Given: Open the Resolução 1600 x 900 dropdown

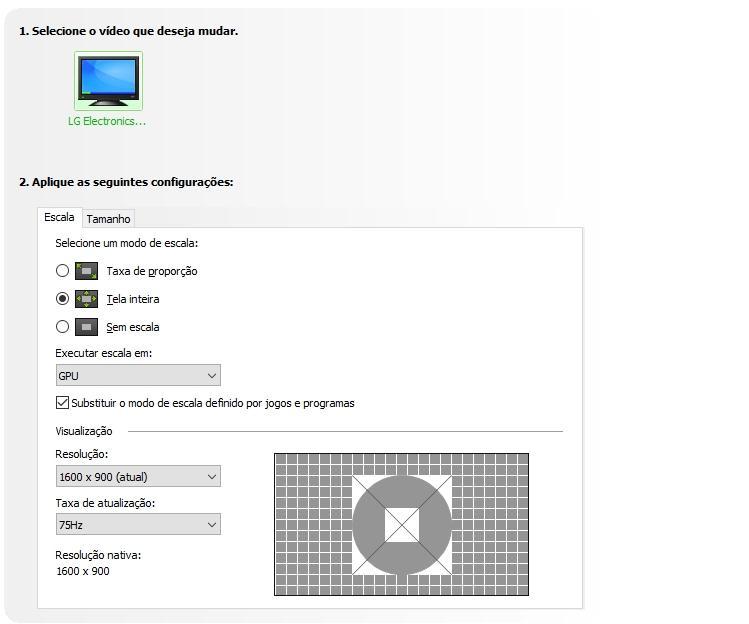Looking at the screenshot, I should [x=138, y=476].
